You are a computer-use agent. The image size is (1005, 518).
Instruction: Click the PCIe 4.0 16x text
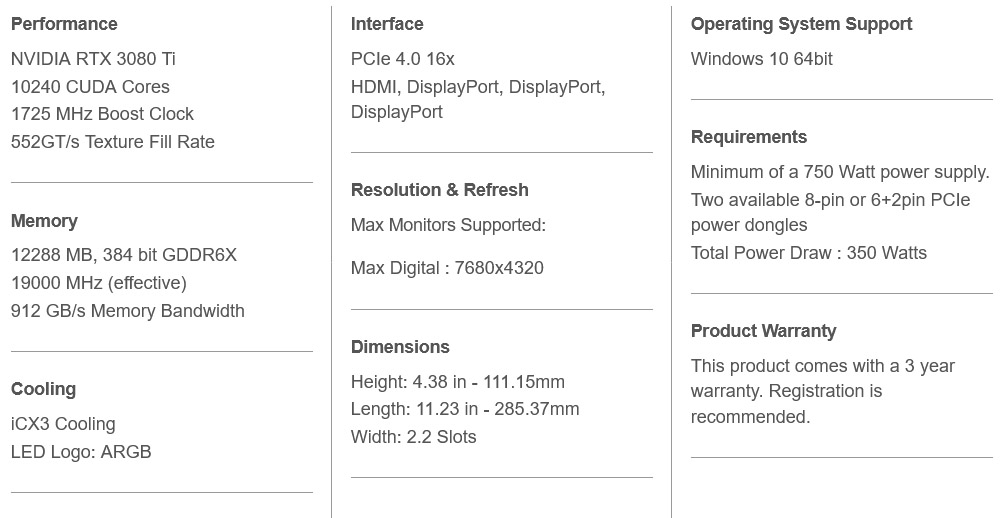pos(403,59)
